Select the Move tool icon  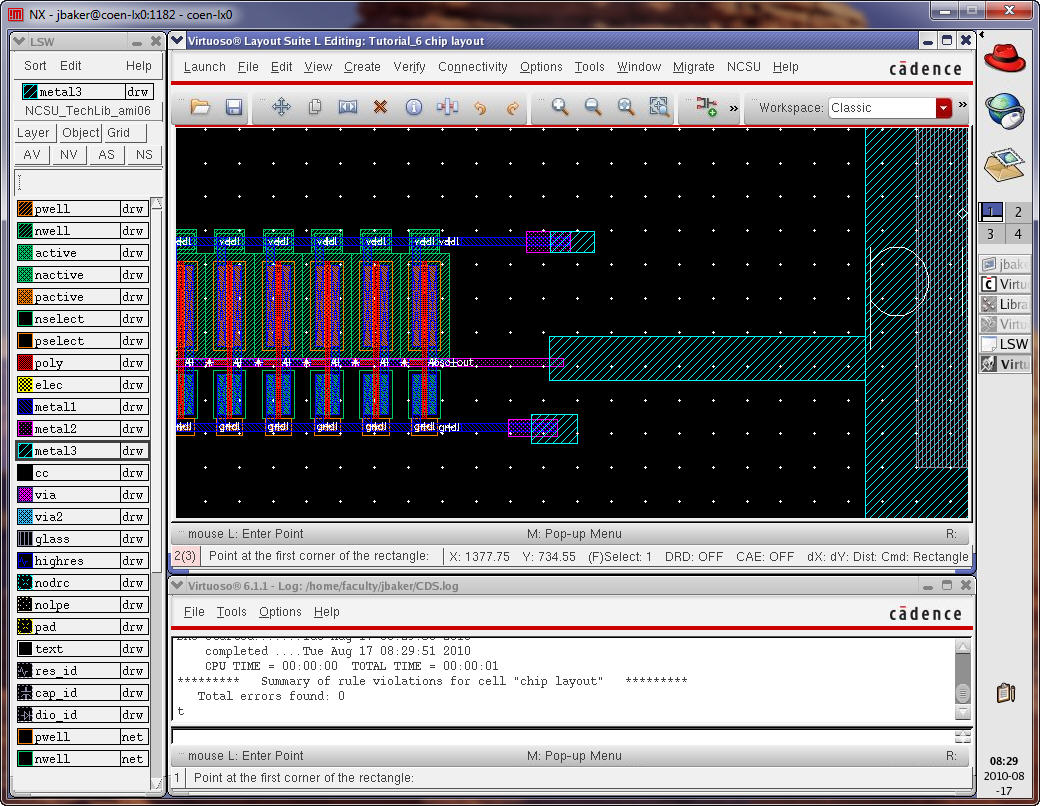[281, 107]
